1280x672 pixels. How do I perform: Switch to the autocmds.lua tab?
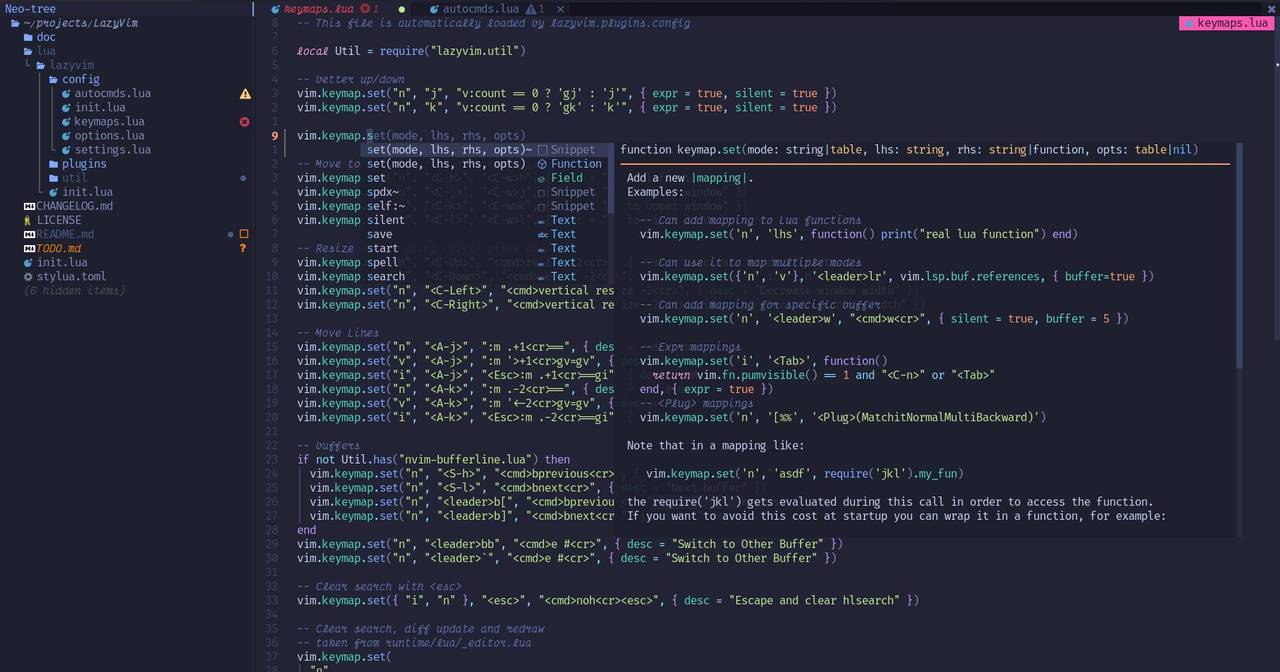[481, 9]
